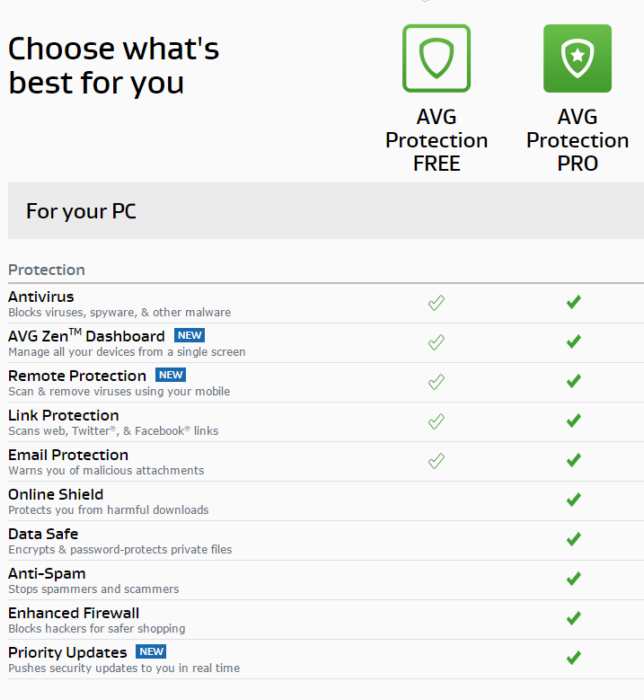Select the AVG Protection FREE title
Screen dimensions: 644x700
(x=436, y=140)
